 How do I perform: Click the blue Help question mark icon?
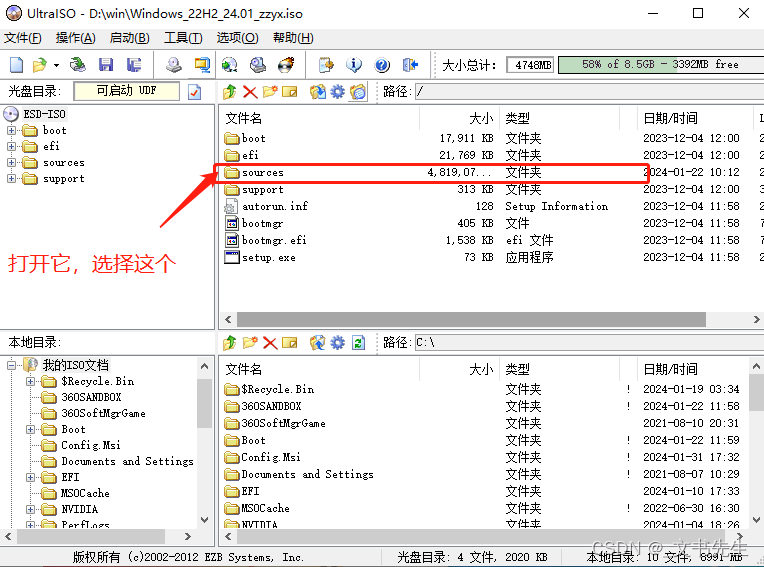(382, 64)
